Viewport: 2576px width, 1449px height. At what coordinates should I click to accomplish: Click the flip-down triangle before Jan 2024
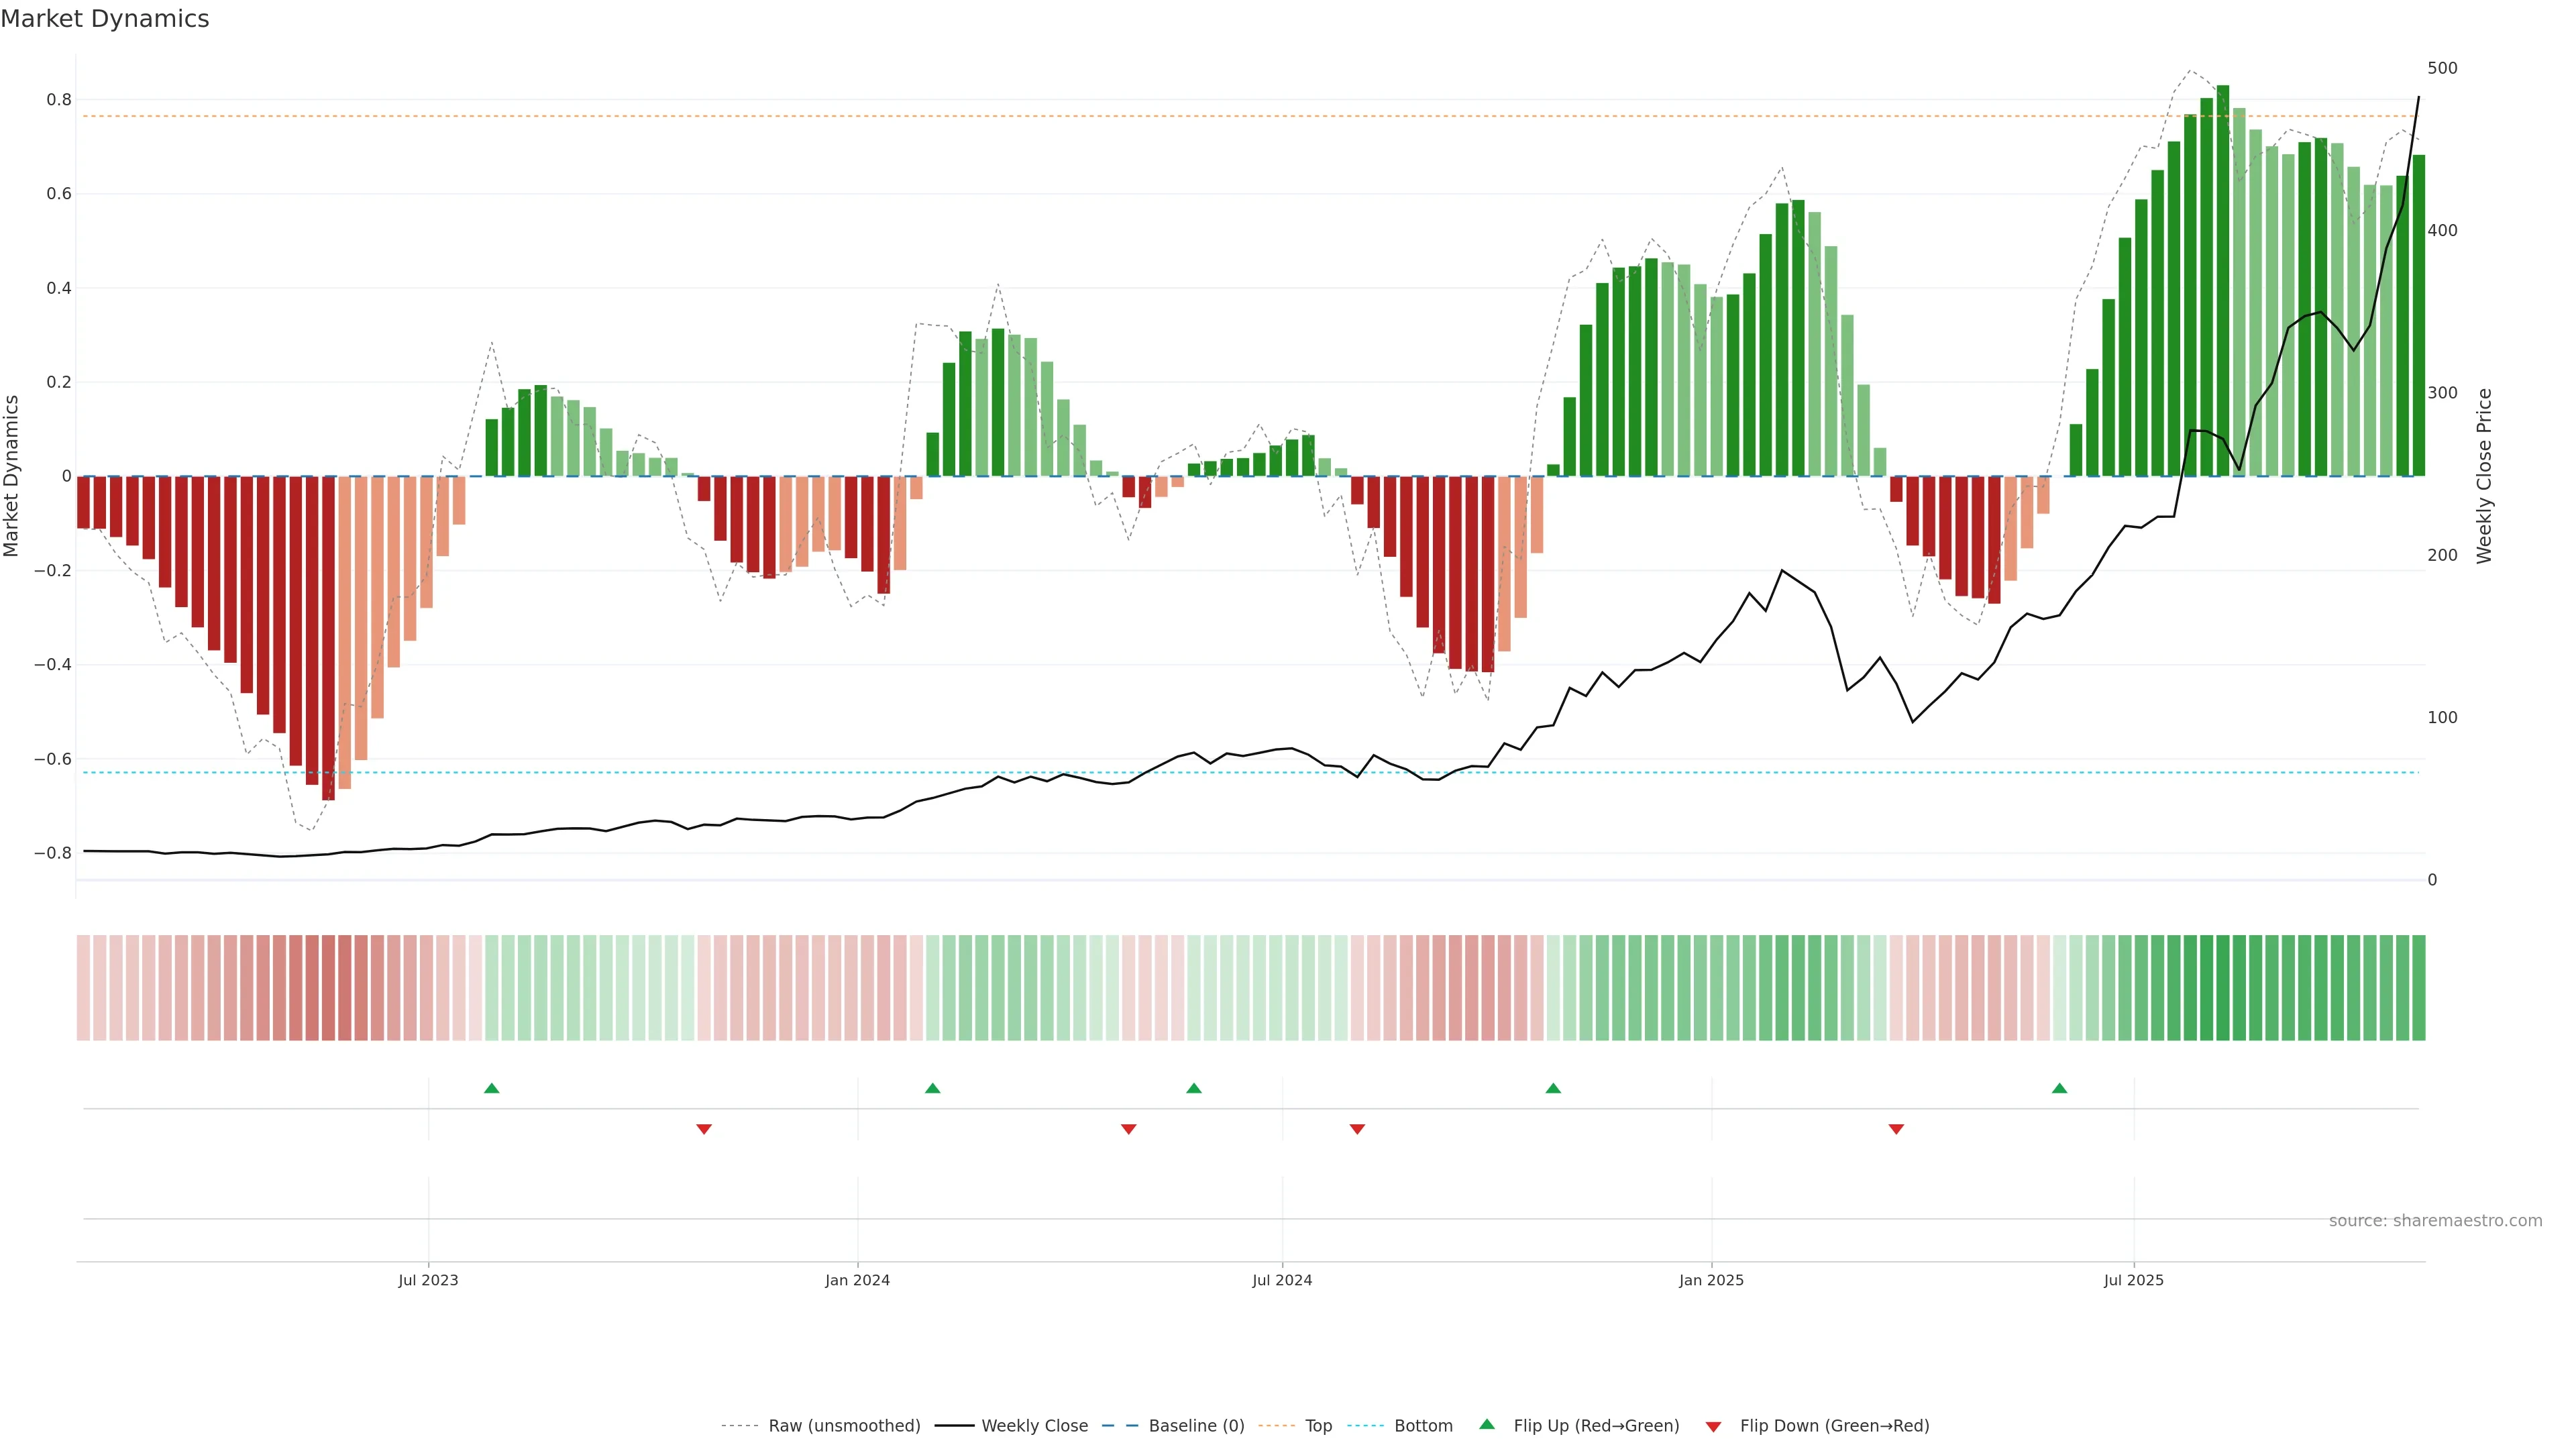coord(704,1129)
